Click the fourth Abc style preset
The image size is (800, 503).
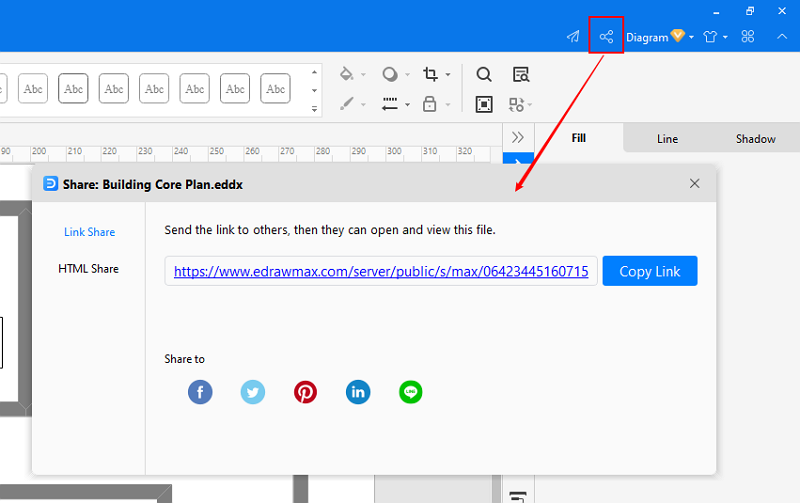[x=154, y=88]
